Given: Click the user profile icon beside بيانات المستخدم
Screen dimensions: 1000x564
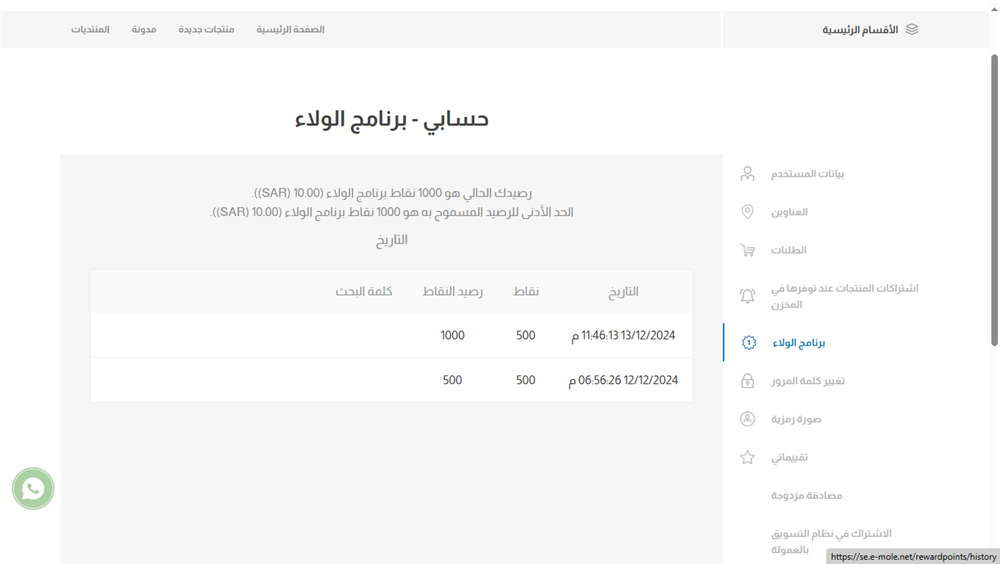Looking at the screenshot, I should tap(747, 174).
